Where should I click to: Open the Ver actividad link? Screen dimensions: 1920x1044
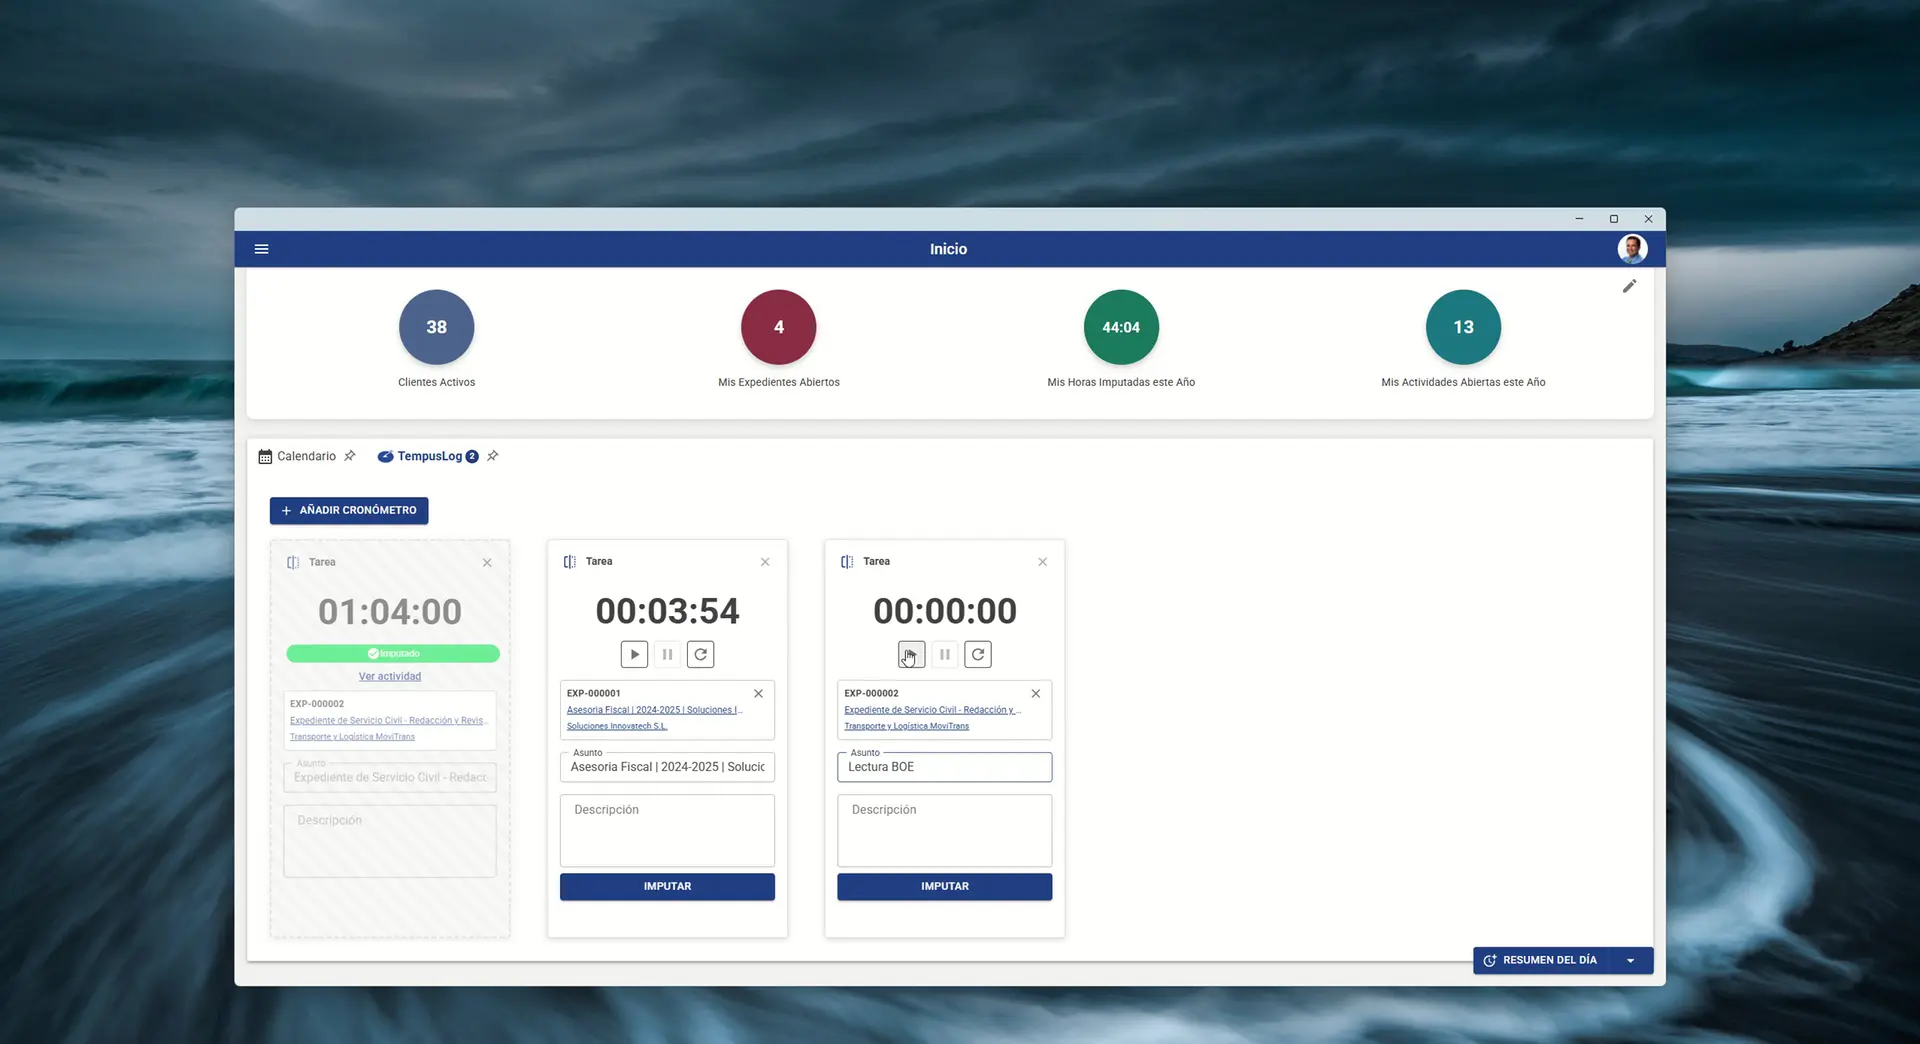coord(390,677)
